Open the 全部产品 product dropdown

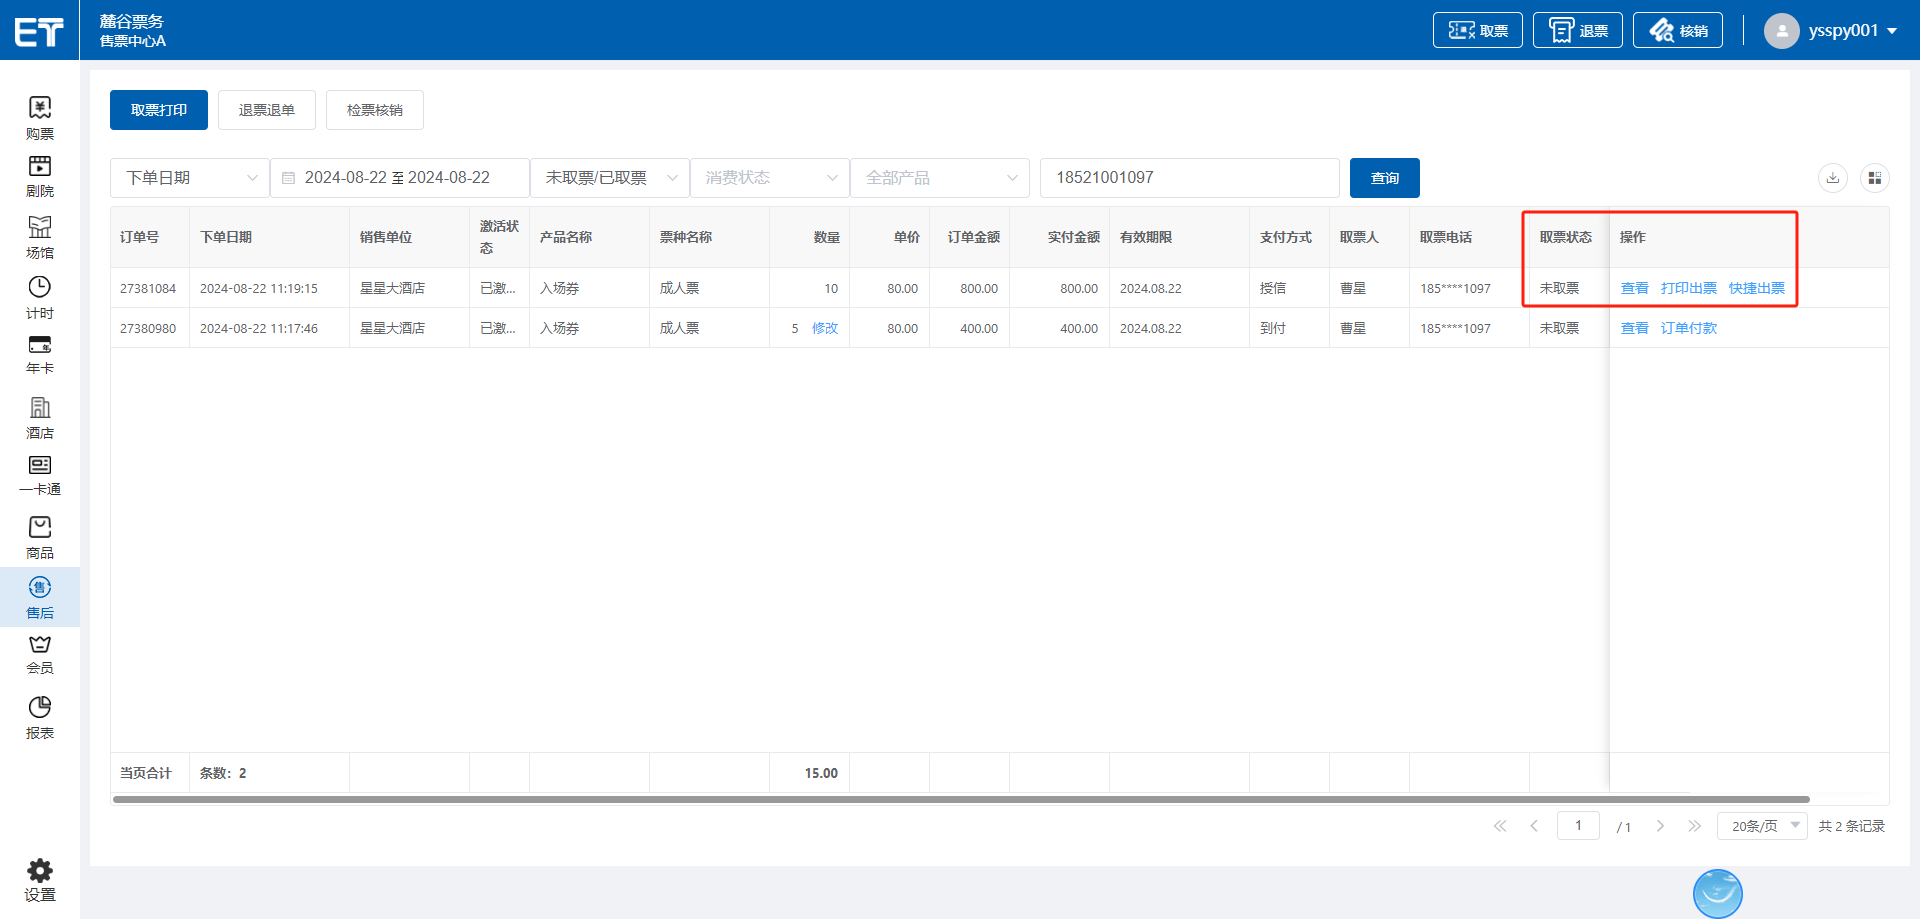939,178
